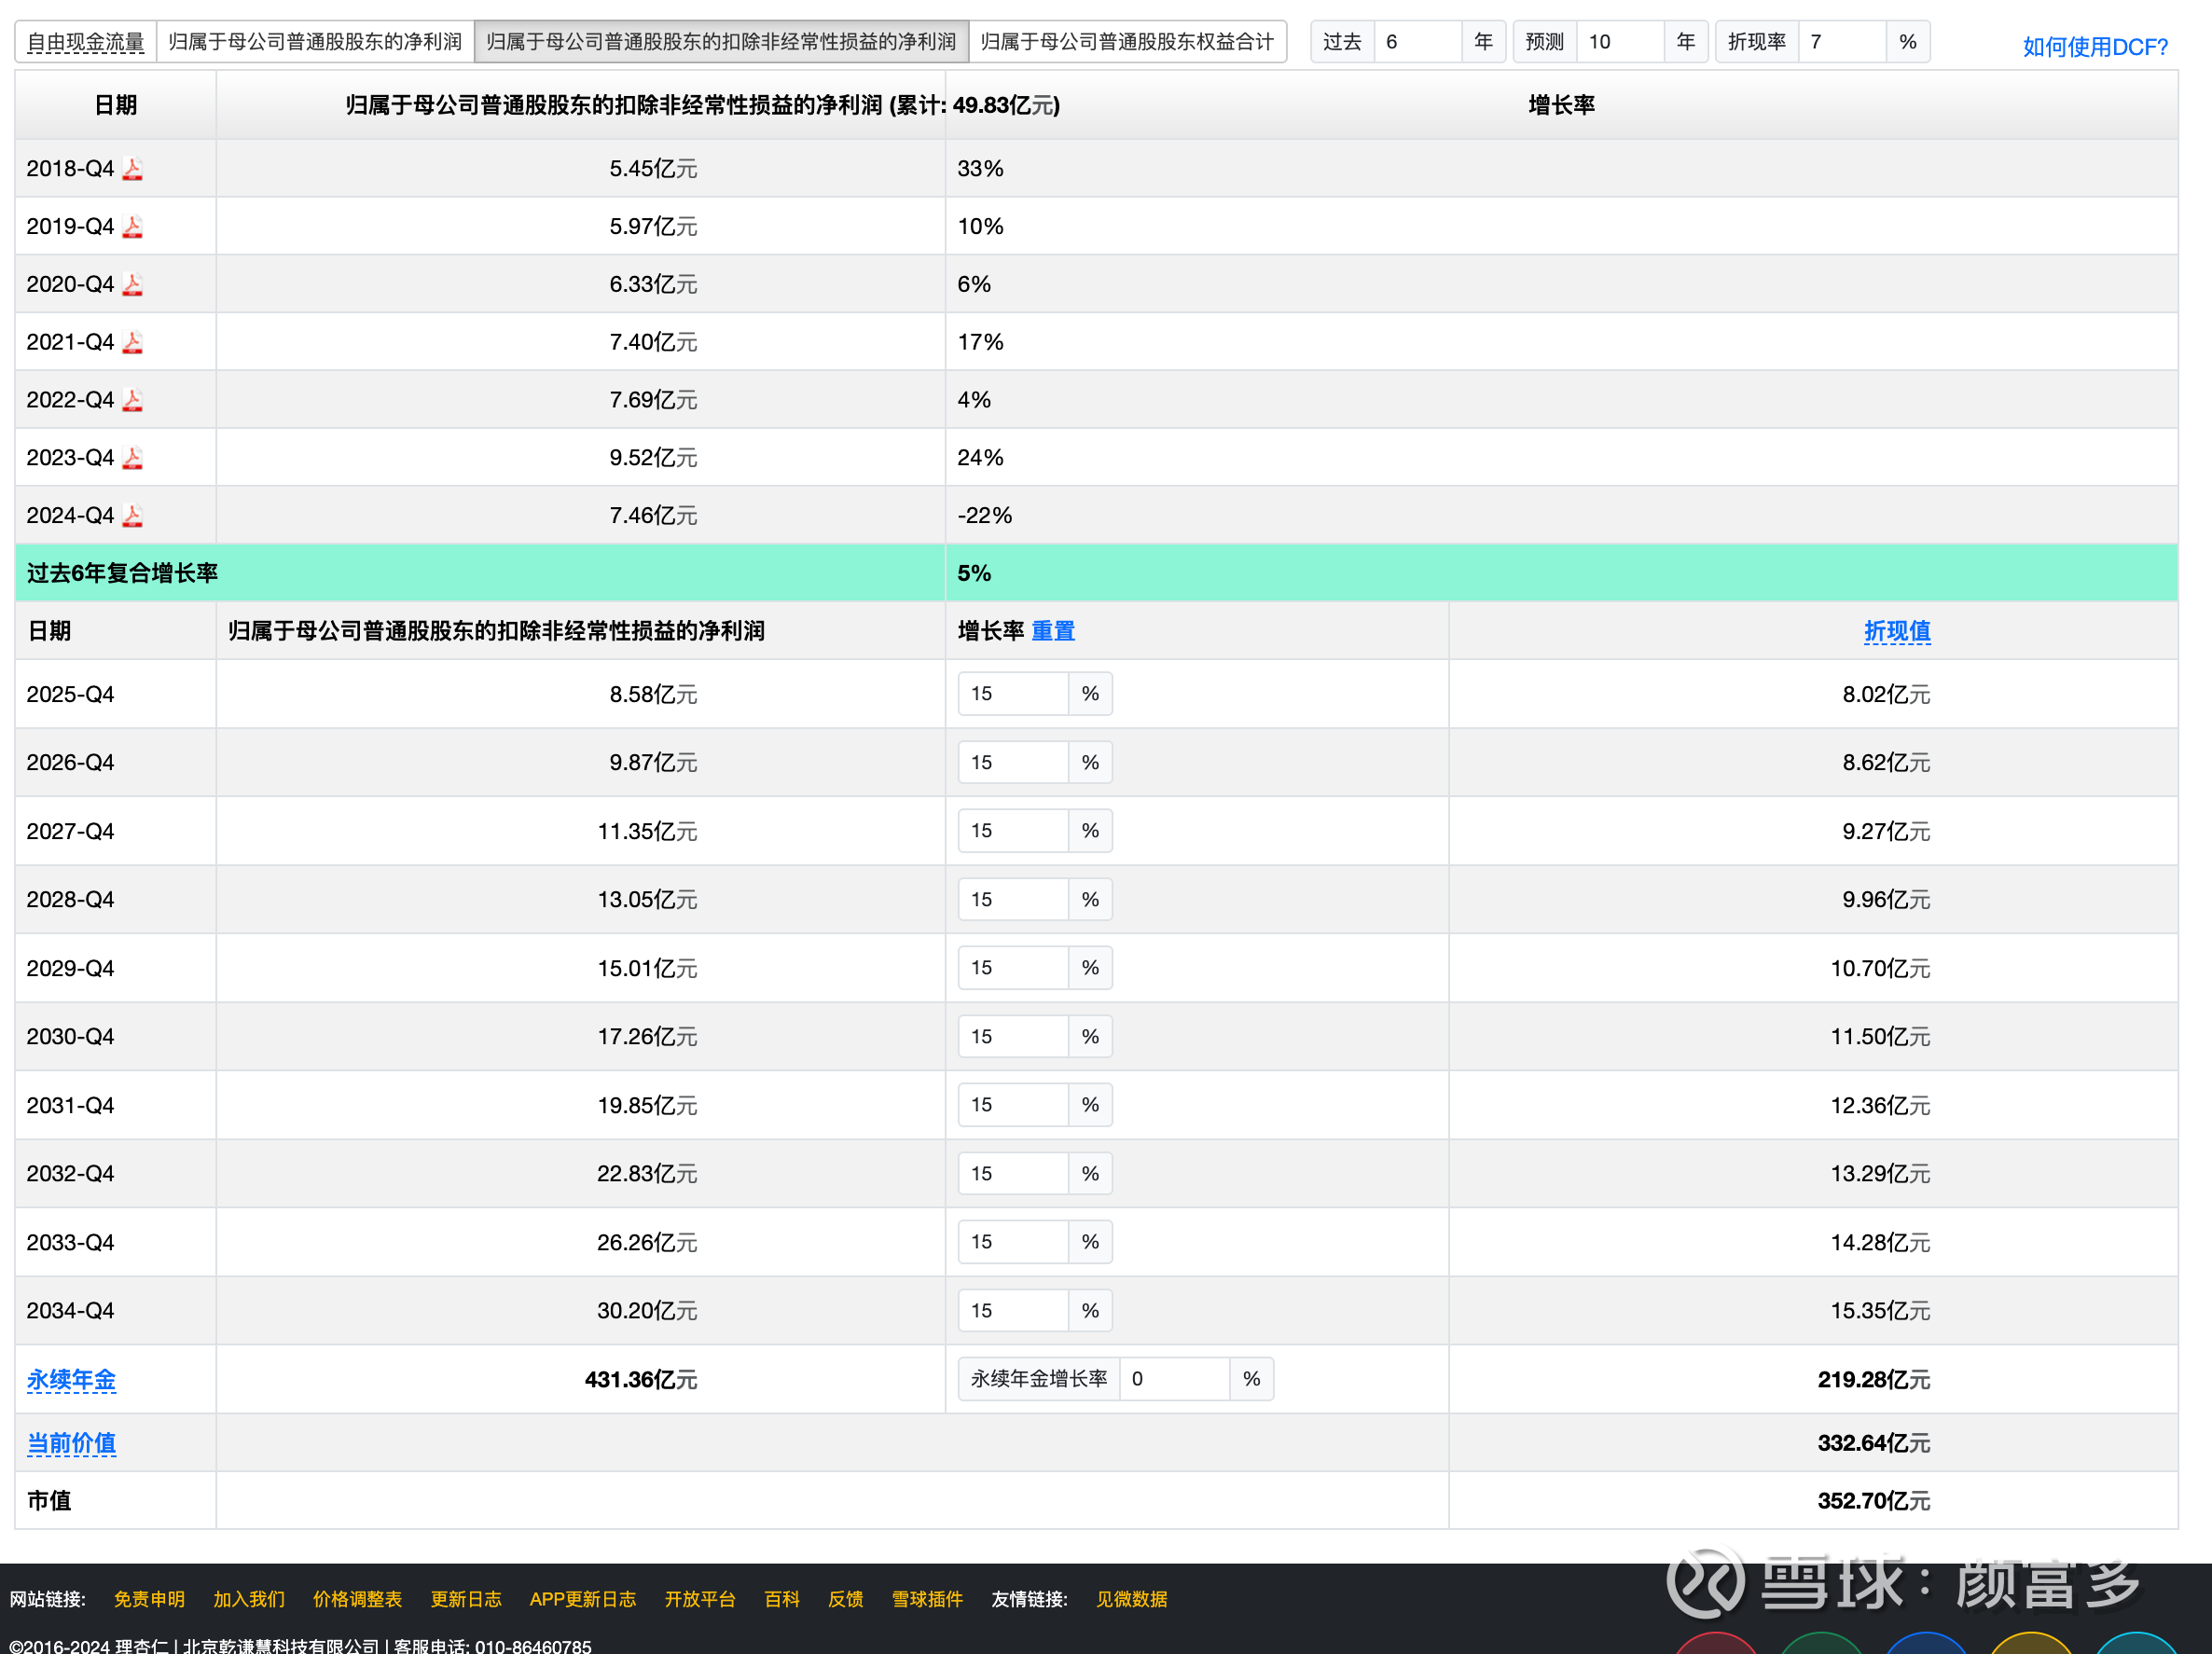Click the 2026-Q4 growth rate input
2212x1654 pixels.
(1013, 763)
